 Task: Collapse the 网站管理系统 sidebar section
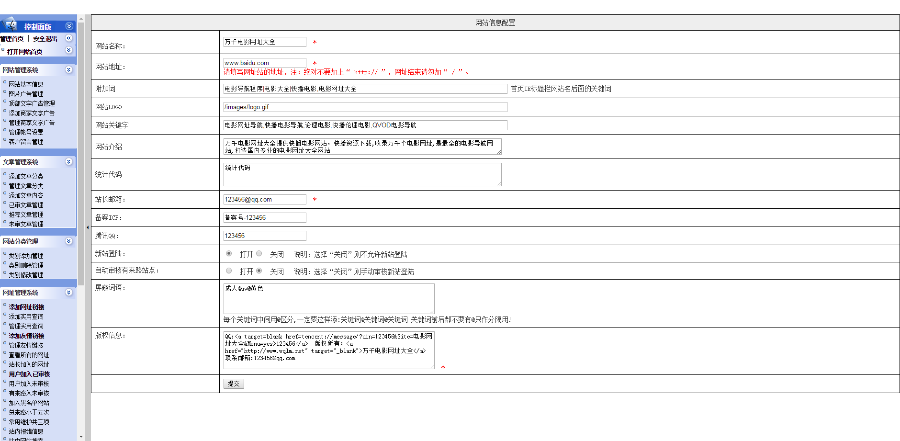69,69
